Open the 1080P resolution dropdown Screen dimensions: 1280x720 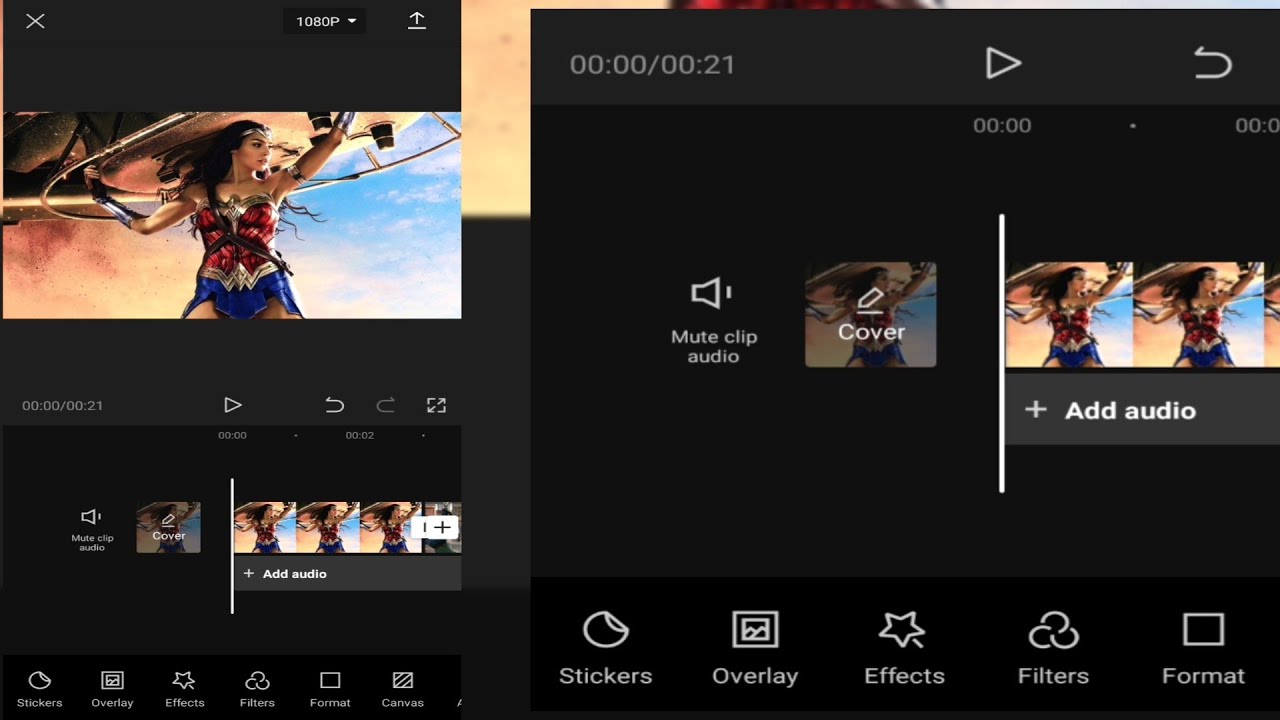click(x=325, y=21)
